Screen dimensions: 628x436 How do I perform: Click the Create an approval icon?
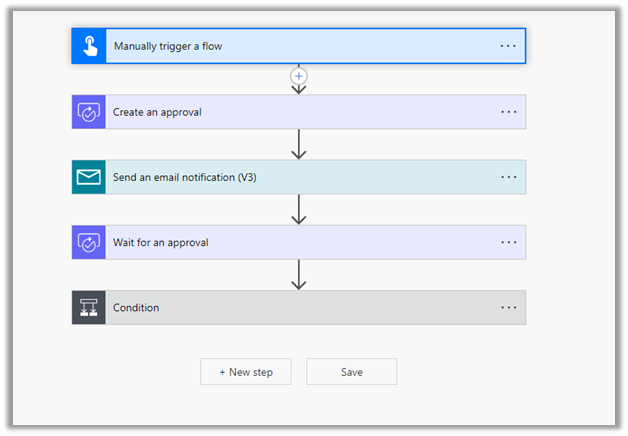point(89,112)
